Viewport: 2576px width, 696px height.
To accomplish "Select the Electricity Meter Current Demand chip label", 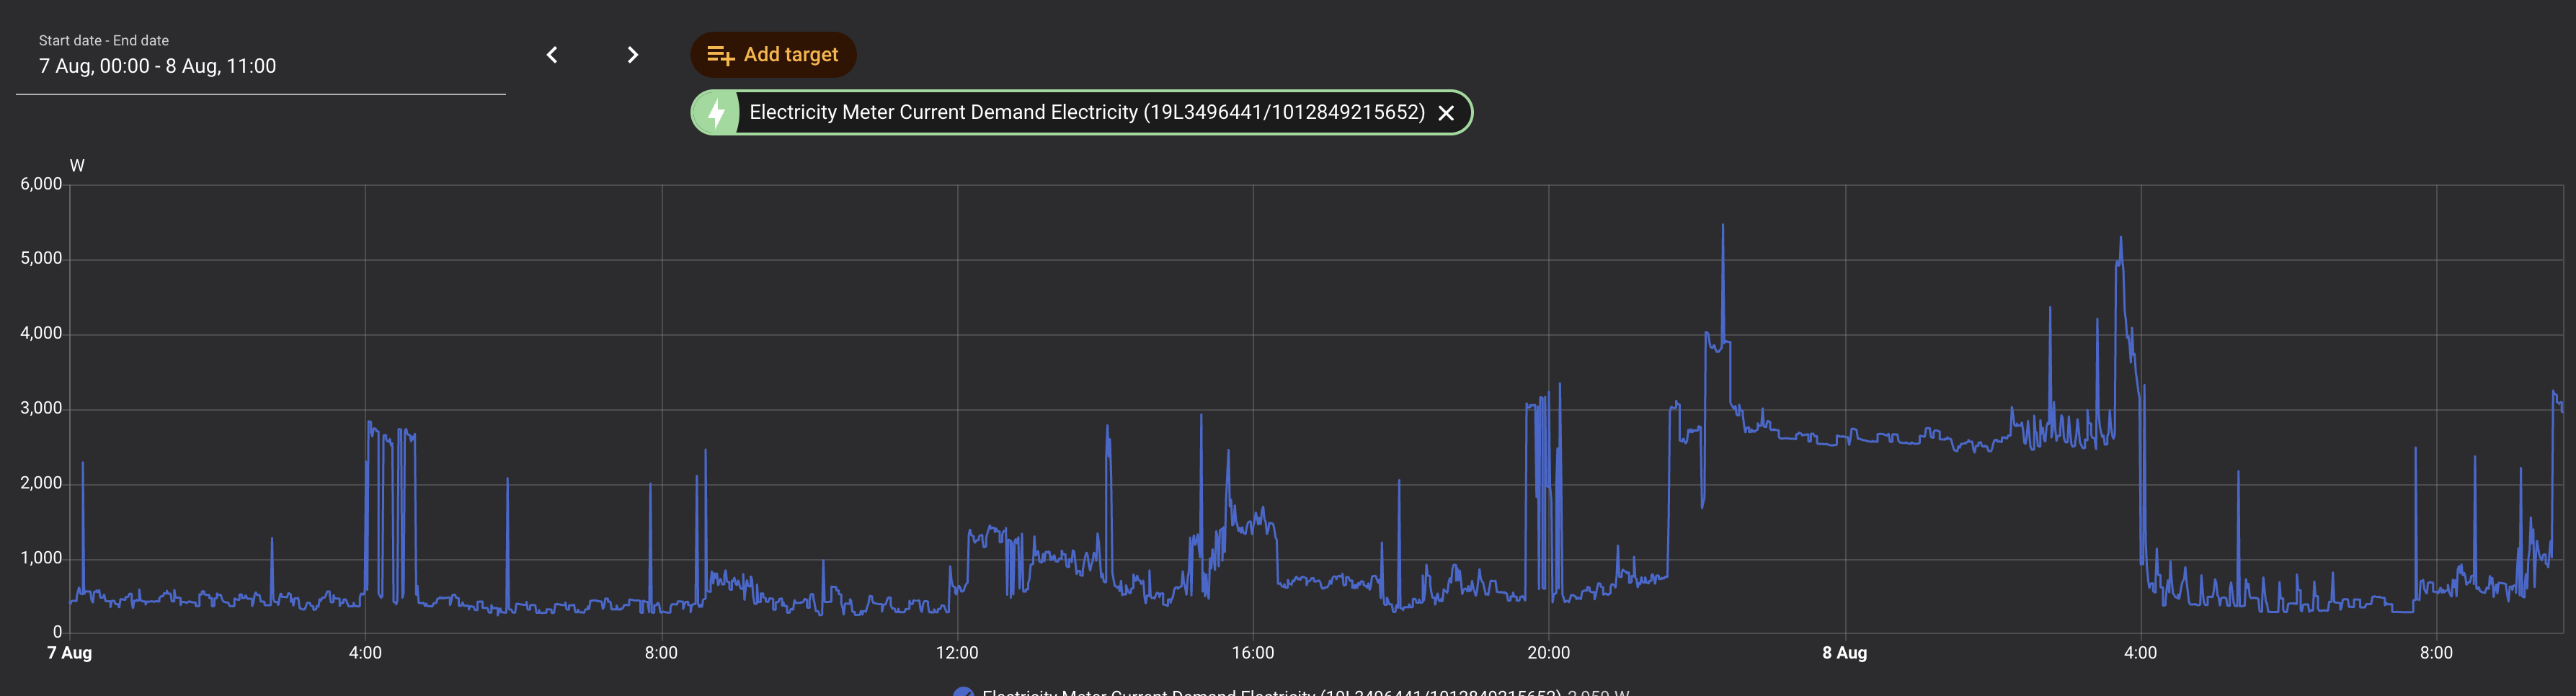I will pyautogui.click(x=1087, y=112).
